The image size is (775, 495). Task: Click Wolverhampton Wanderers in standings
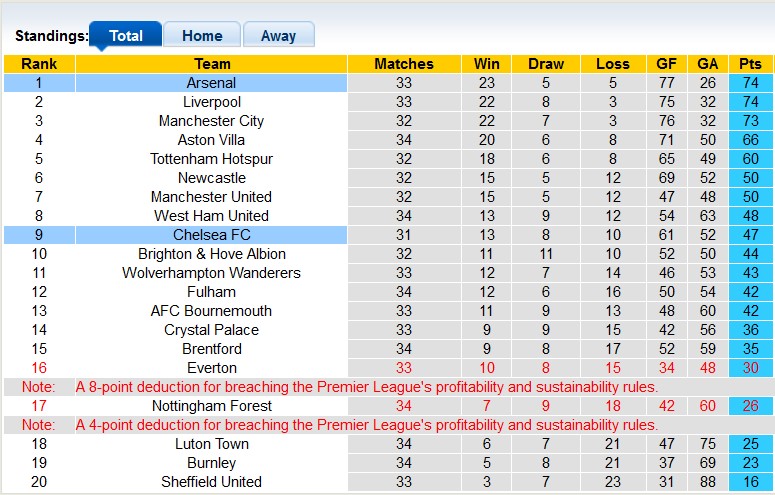[211, 273]
